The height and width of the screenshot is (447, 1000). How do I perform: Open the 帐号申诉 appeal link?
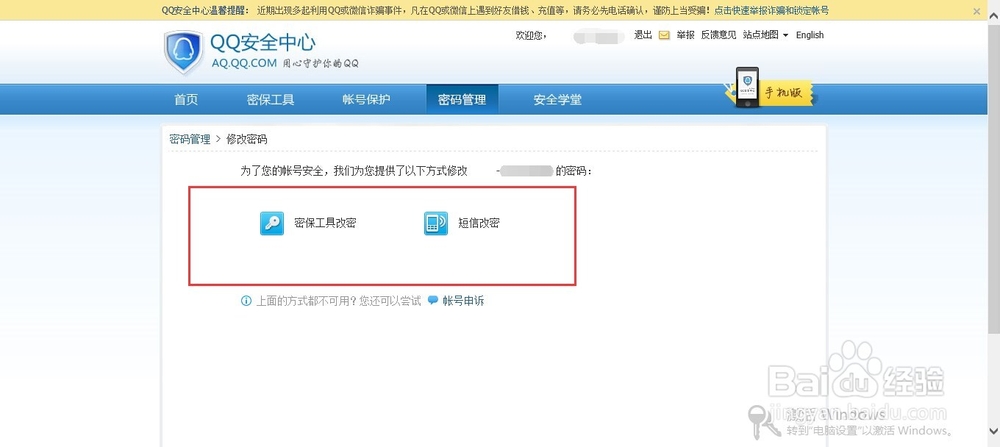463,301
